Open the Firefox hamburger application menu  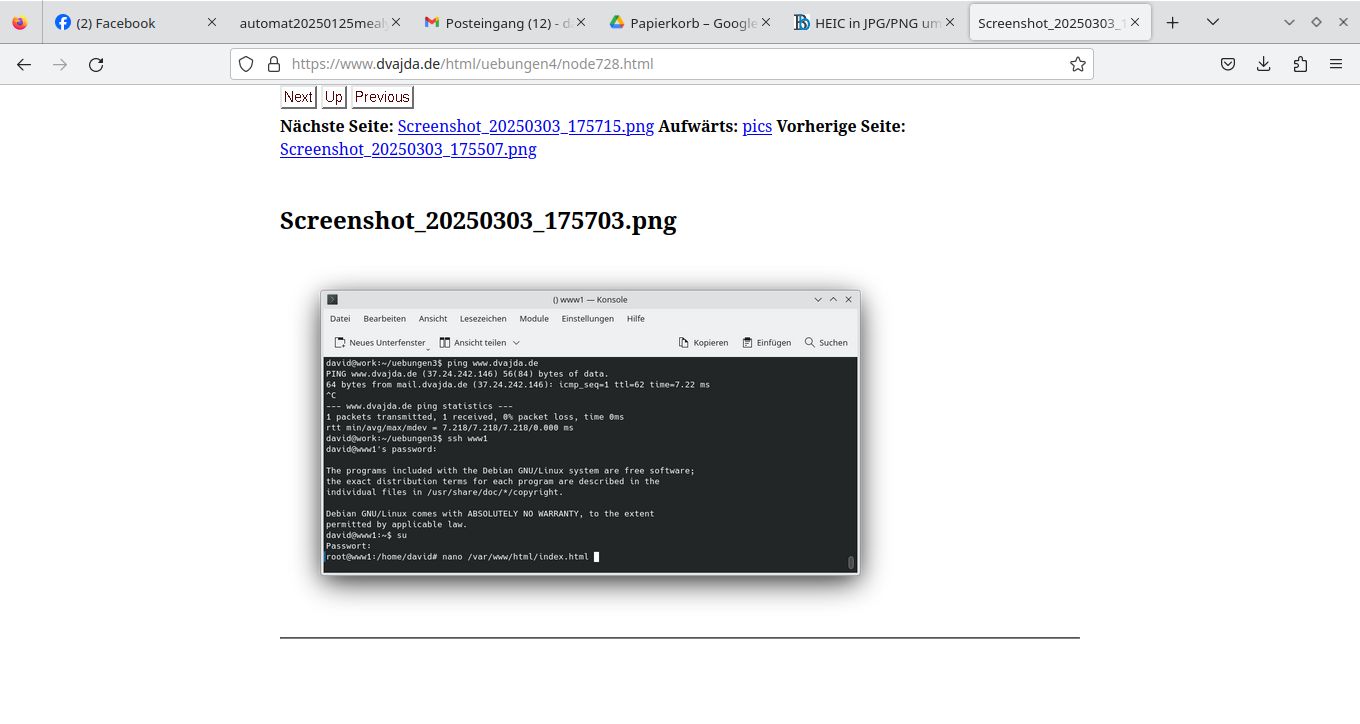coord(1336,64)
